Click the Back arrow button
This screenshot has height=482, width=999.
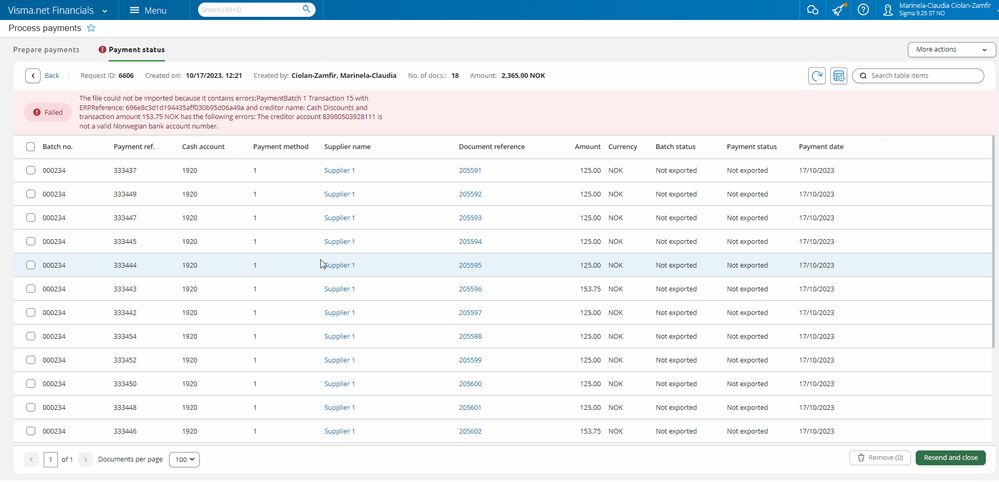click(33, 76)
